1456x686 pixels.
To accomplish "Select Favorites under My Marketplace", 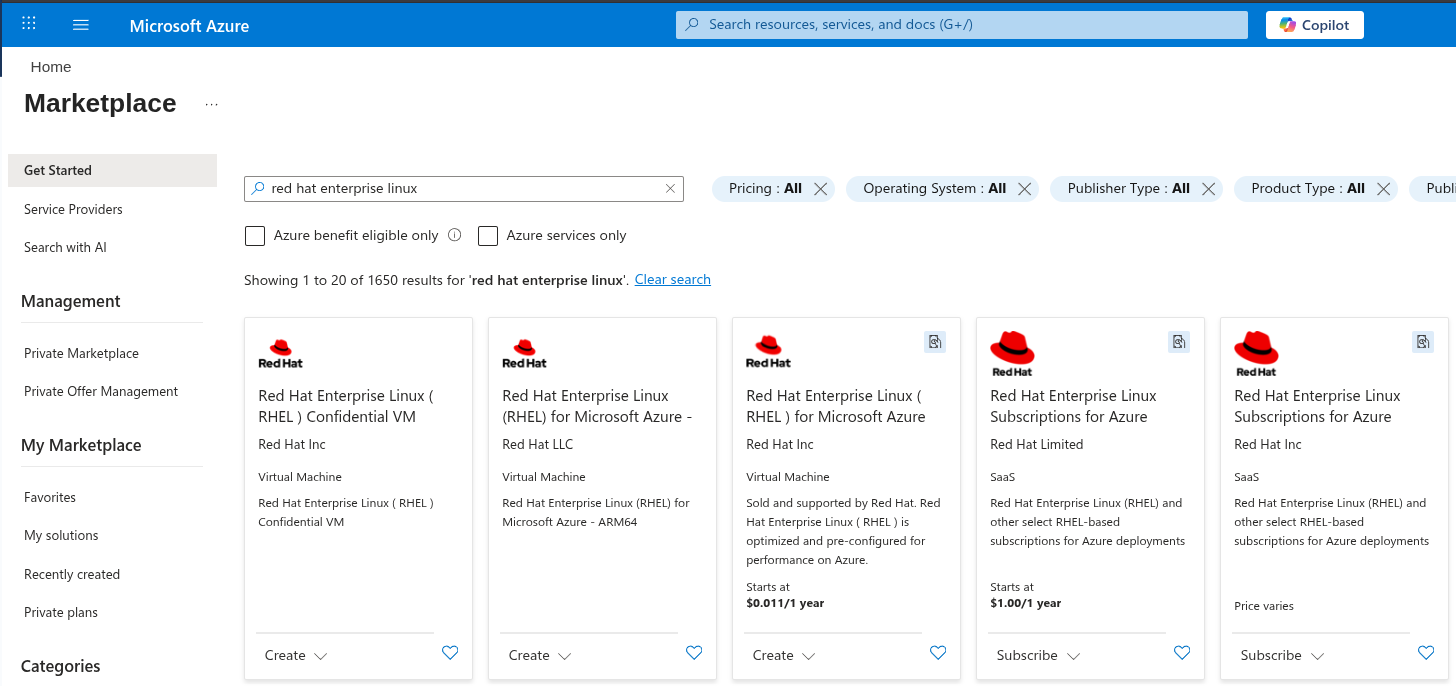I will 50,497.
